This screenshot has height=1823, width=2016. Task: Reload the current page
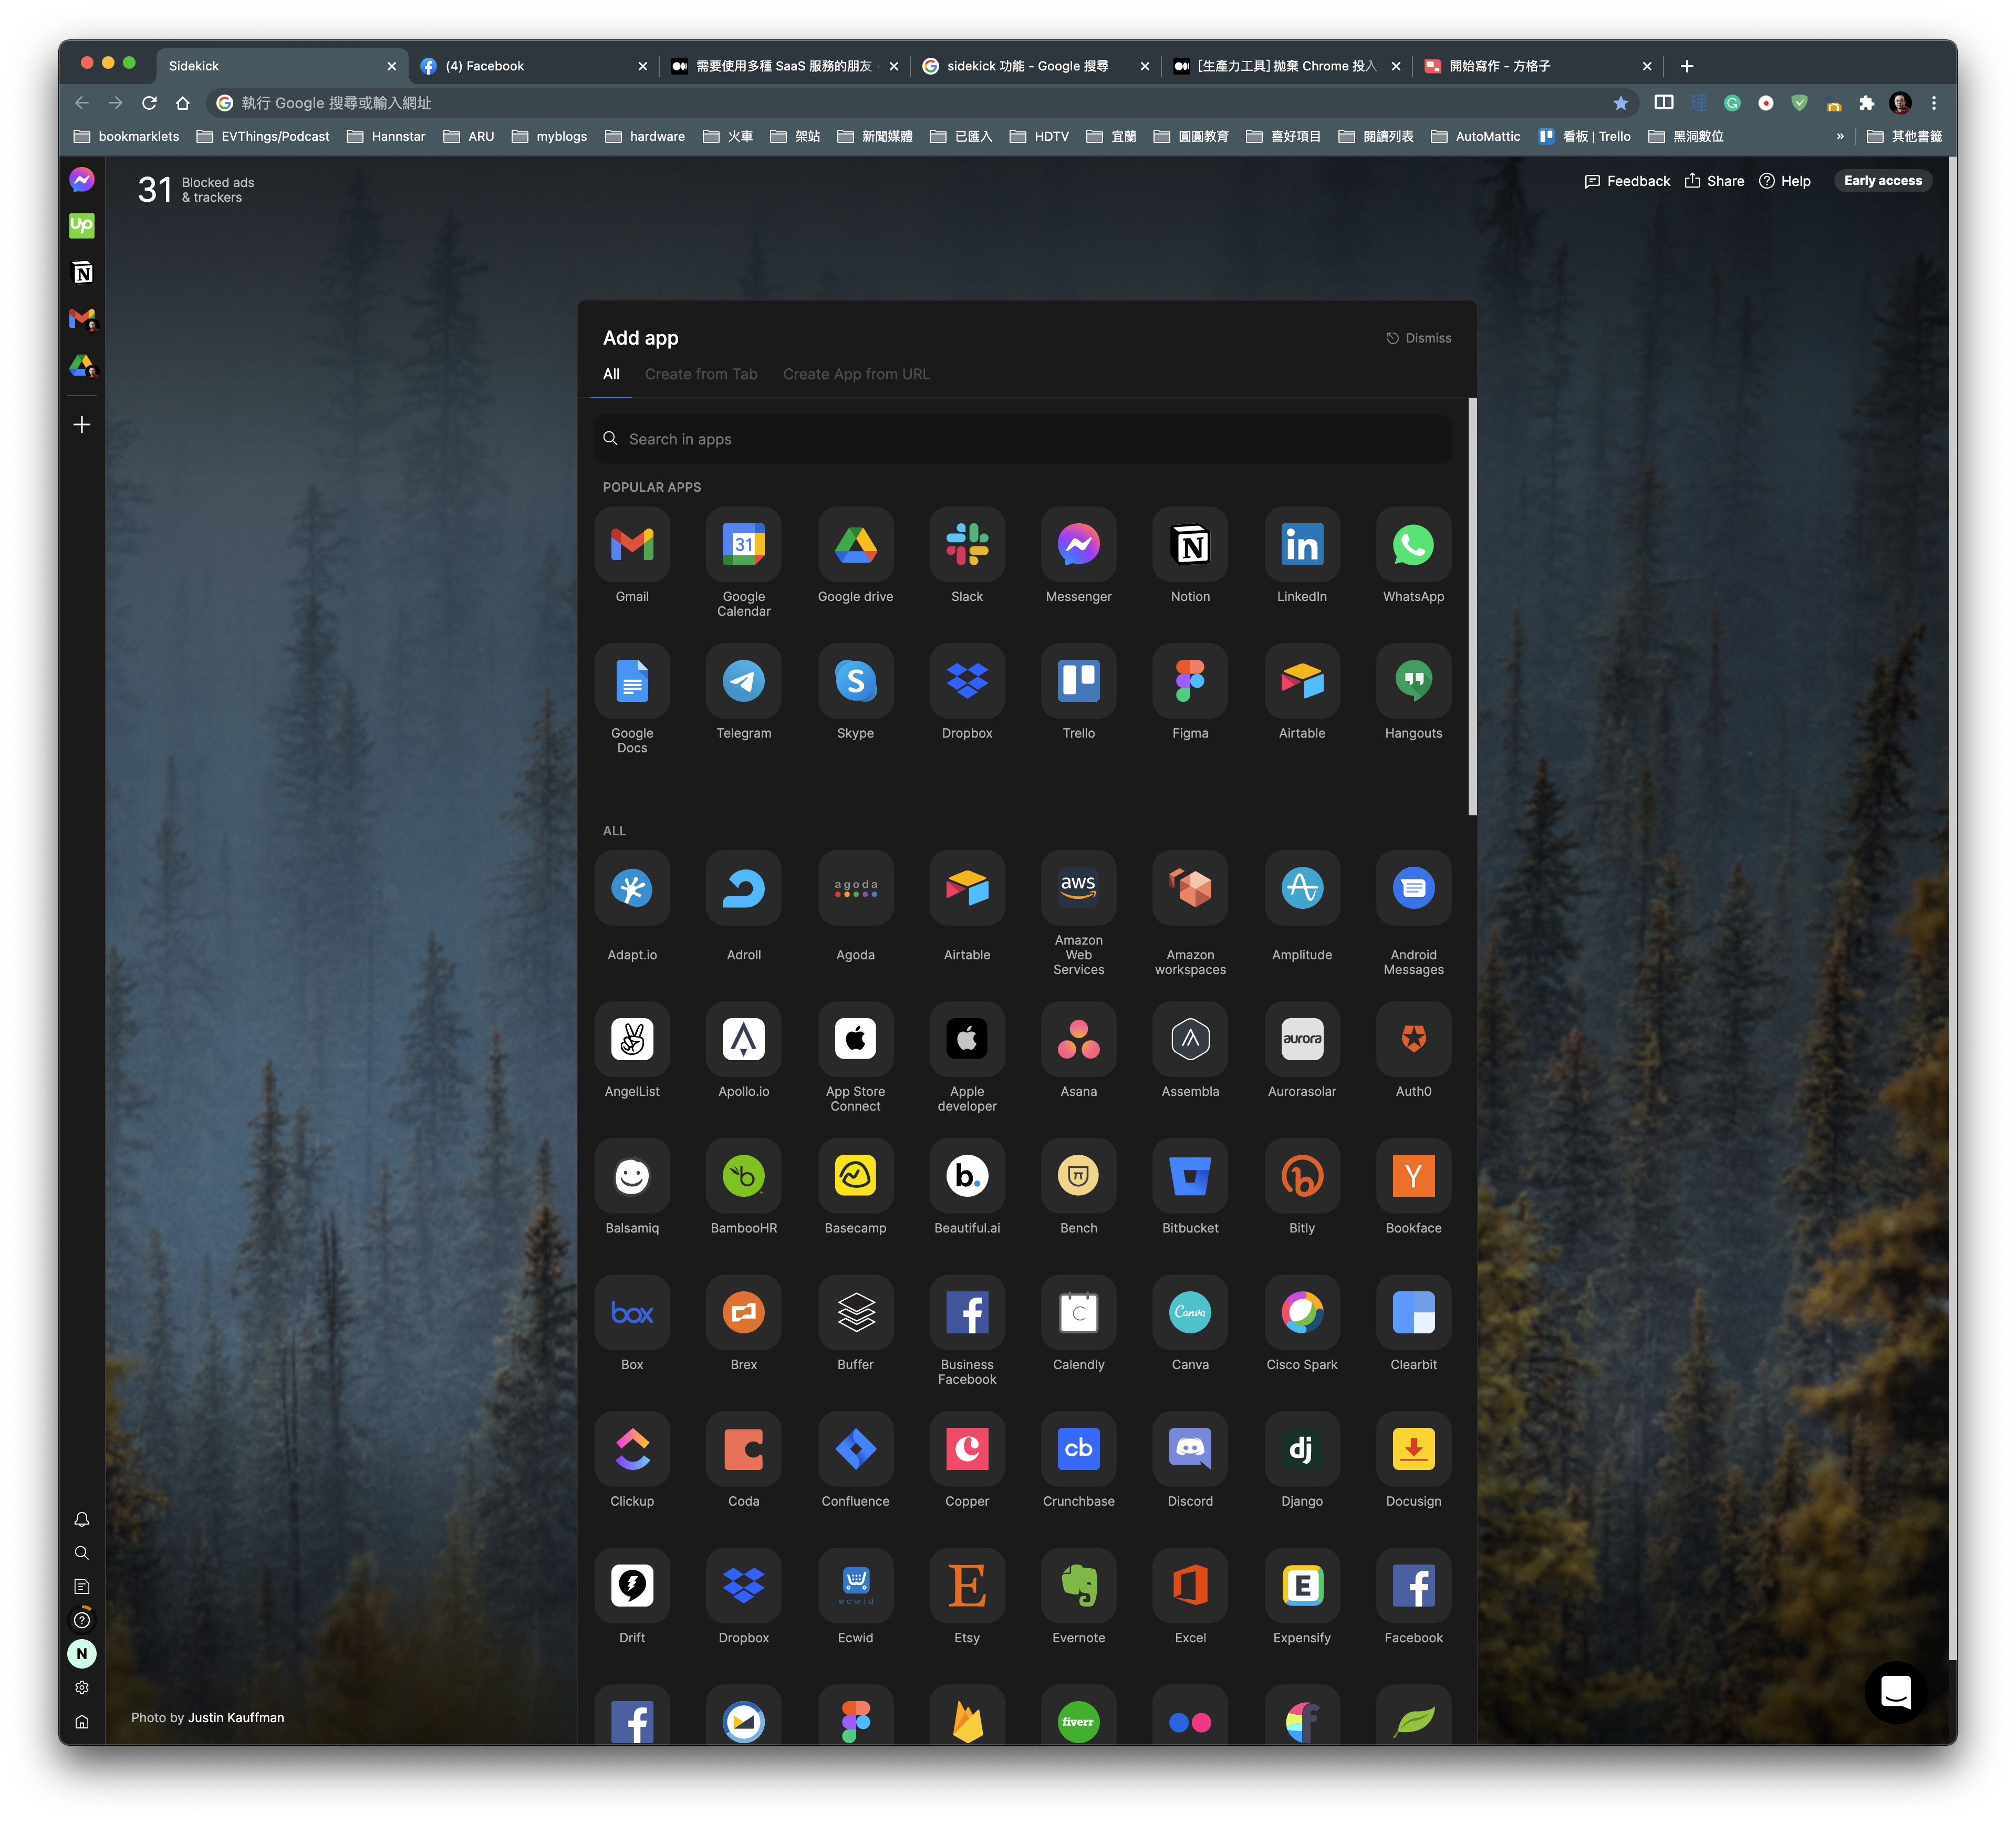(149, 103)
